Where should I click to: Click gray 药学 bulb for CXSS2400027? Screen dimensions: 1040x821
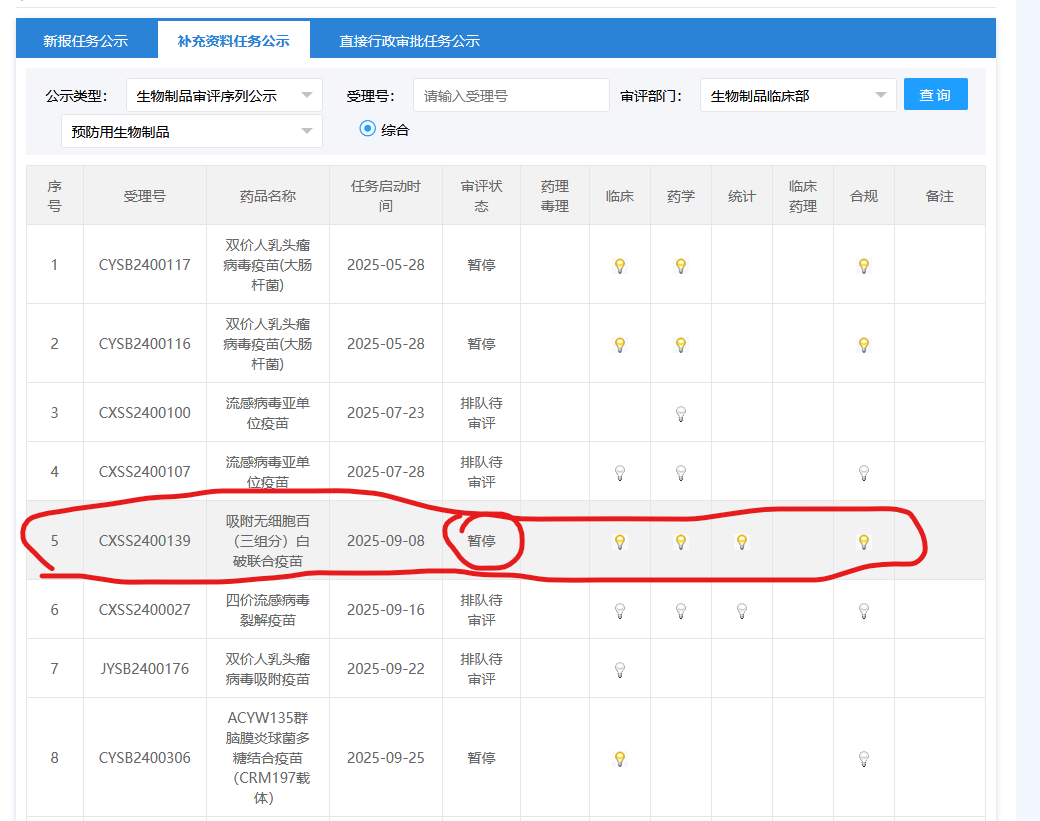pos(681,611)
